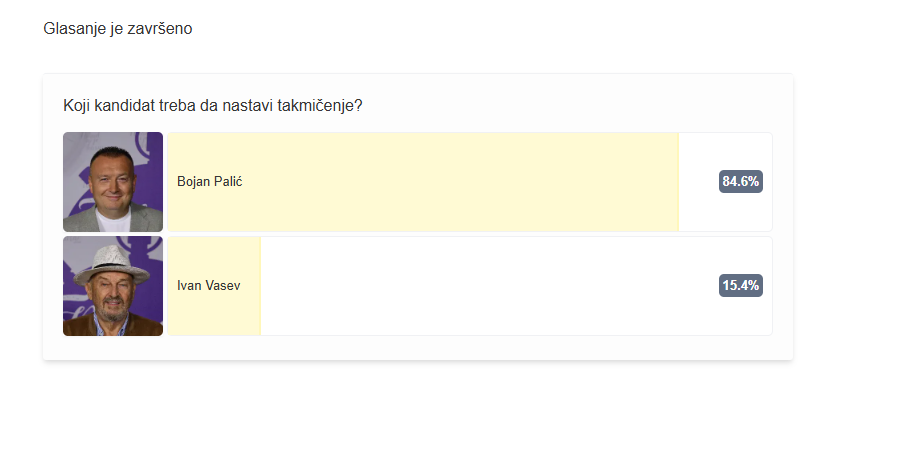Screen dimensions: 922x463
Task: Click Bojan Palić's candidate photo
Action: pyautogui.click(x=113, y=182)
